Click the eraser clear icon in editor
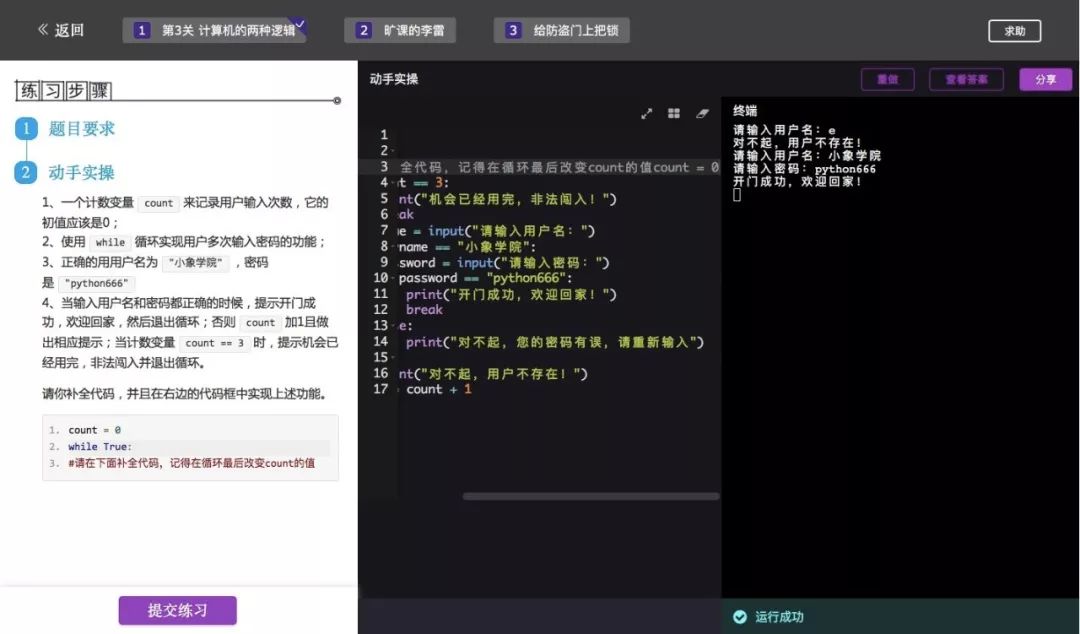Image resolution: width=1080 pixels, height=634 pixels. point(702,113)
